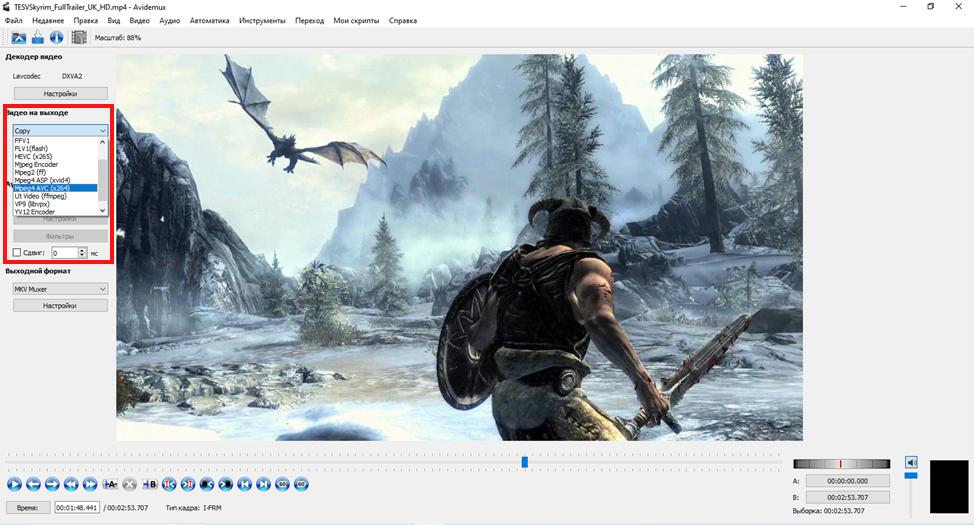Seek forward 60 seconds icon

301,484
